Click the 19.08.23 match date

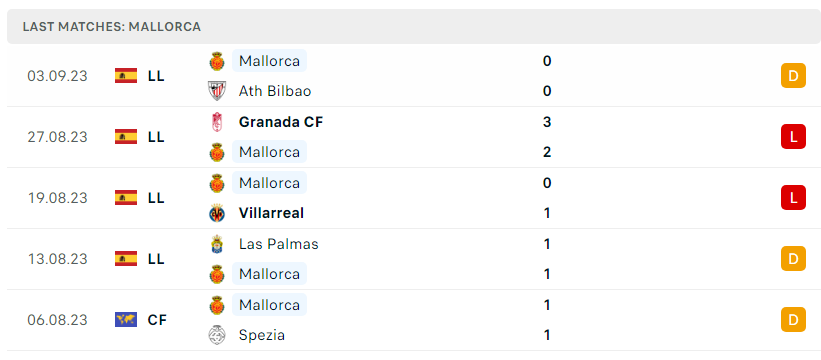(x=58, y=198)
